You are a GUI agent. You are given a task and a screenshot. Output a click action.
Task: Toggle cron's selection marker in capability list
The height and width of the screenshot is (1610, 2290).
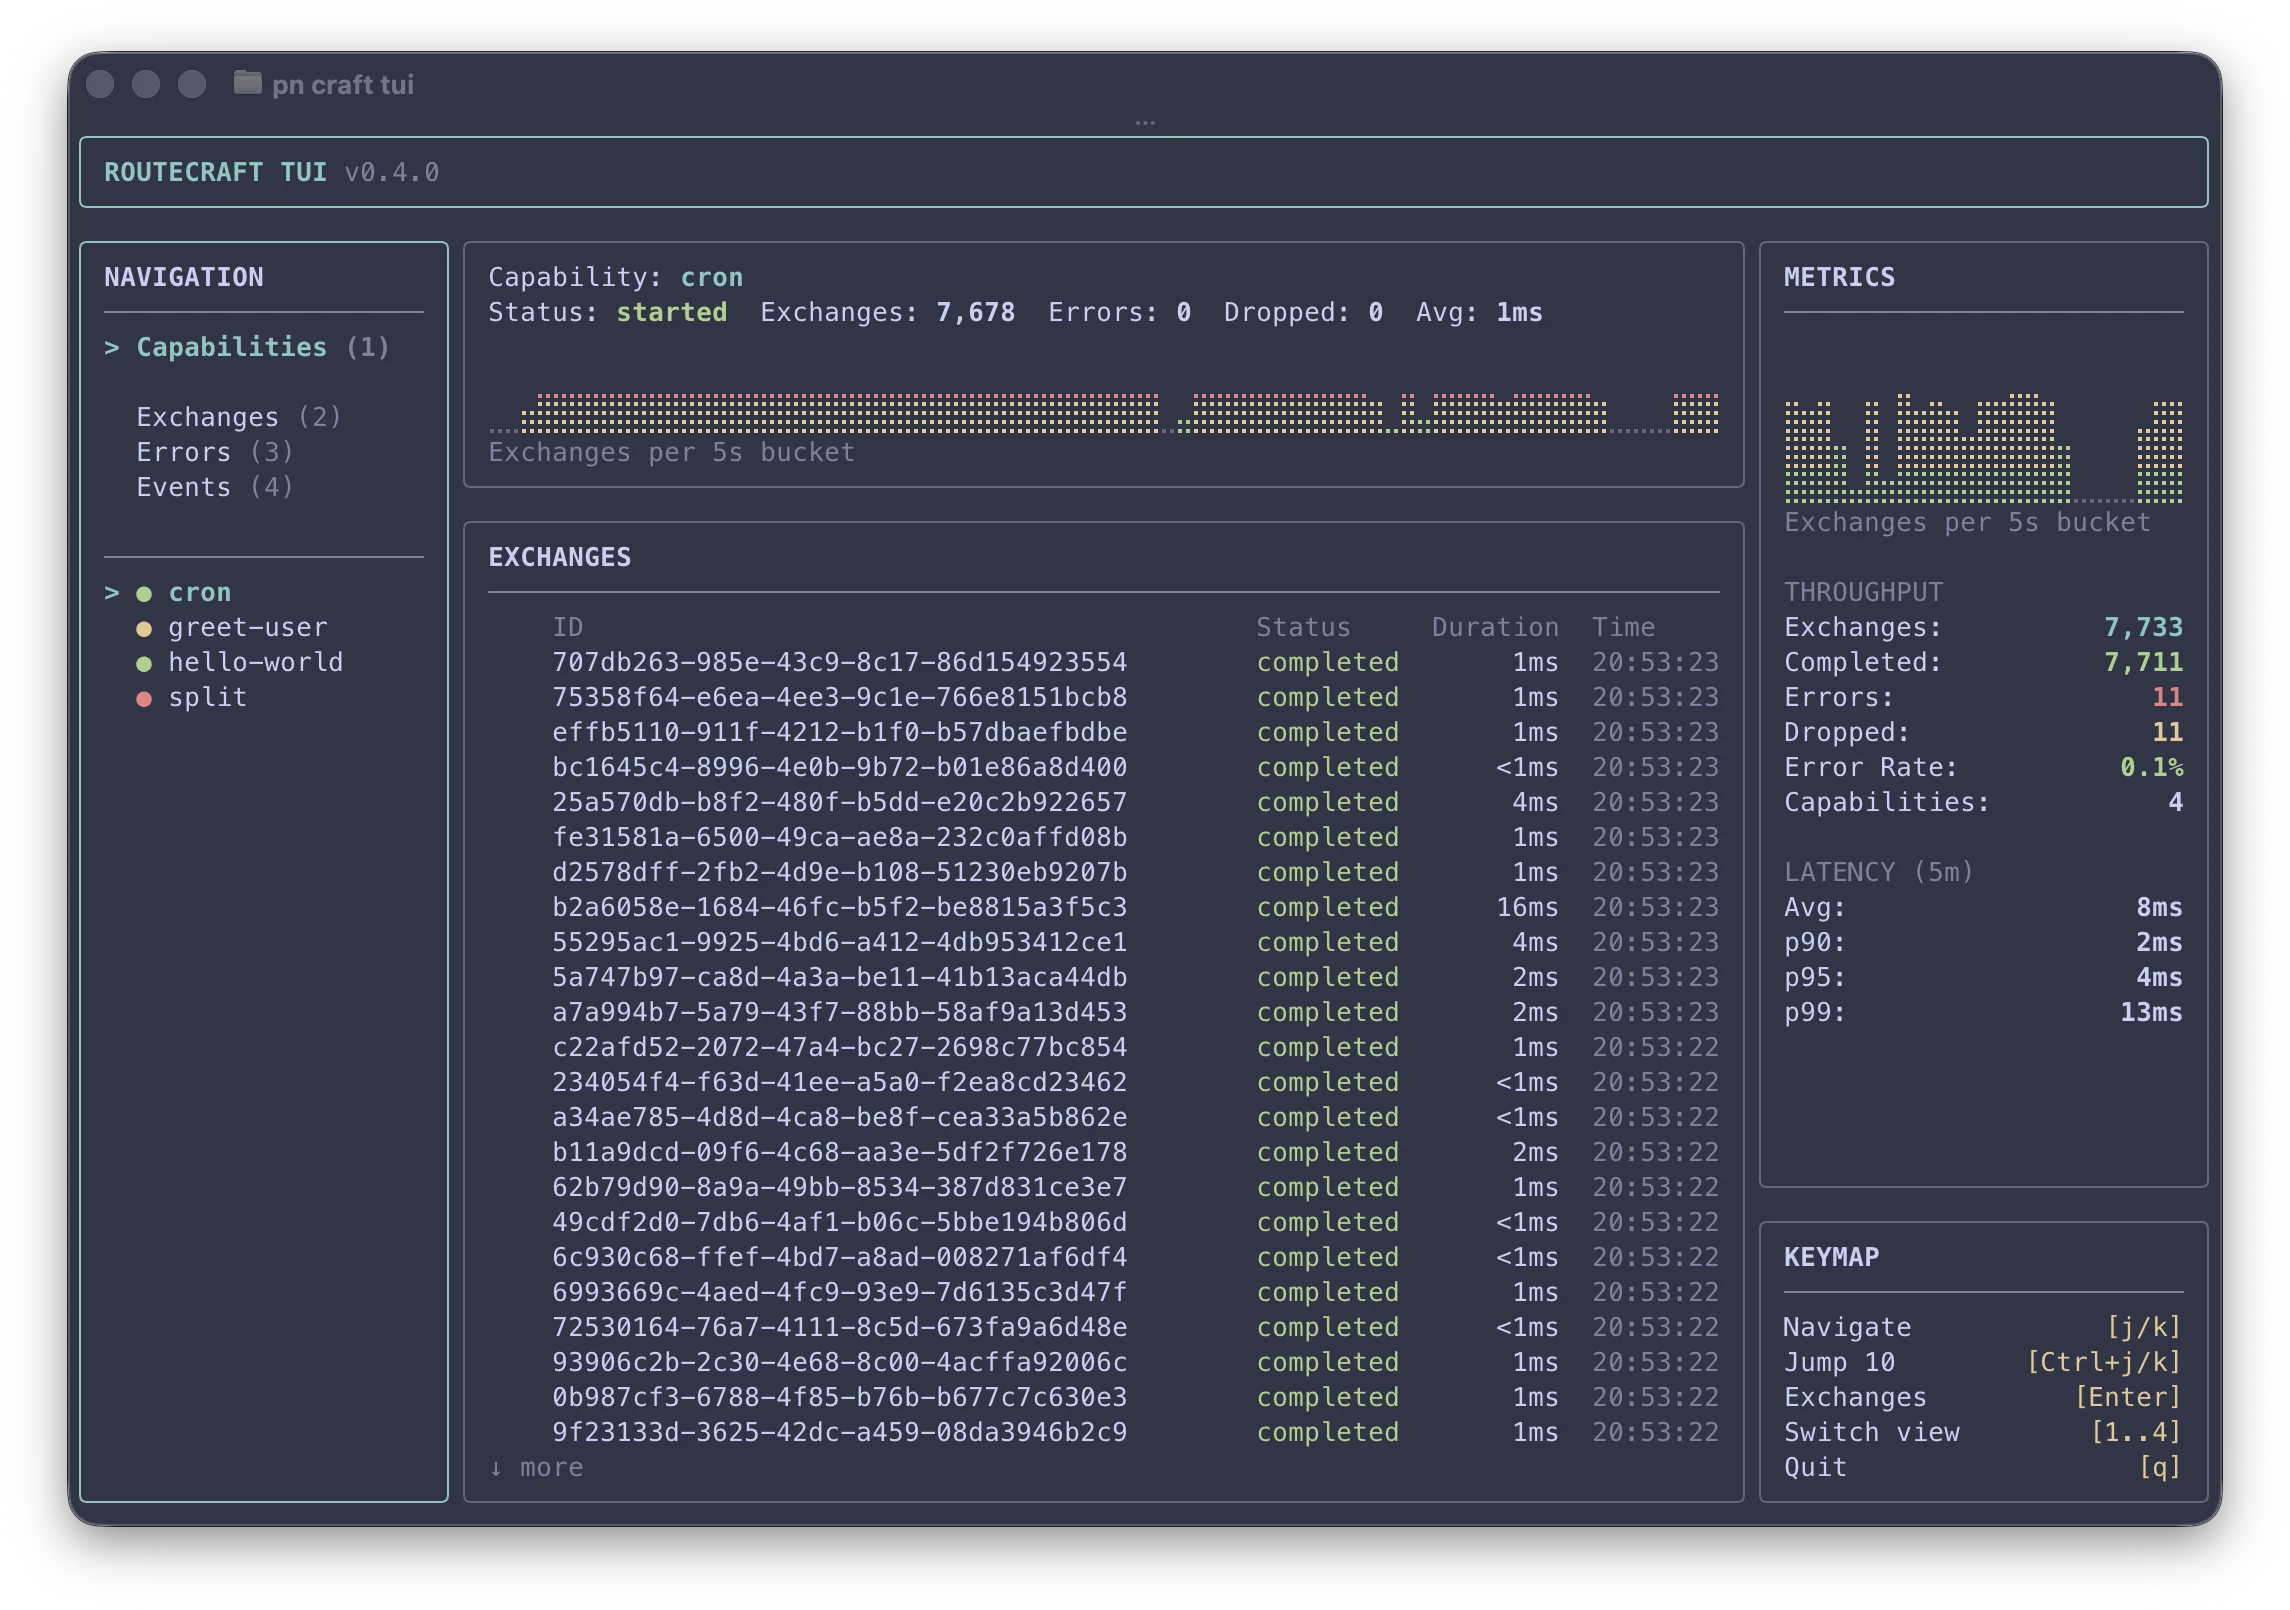click(x=112, y=592)
